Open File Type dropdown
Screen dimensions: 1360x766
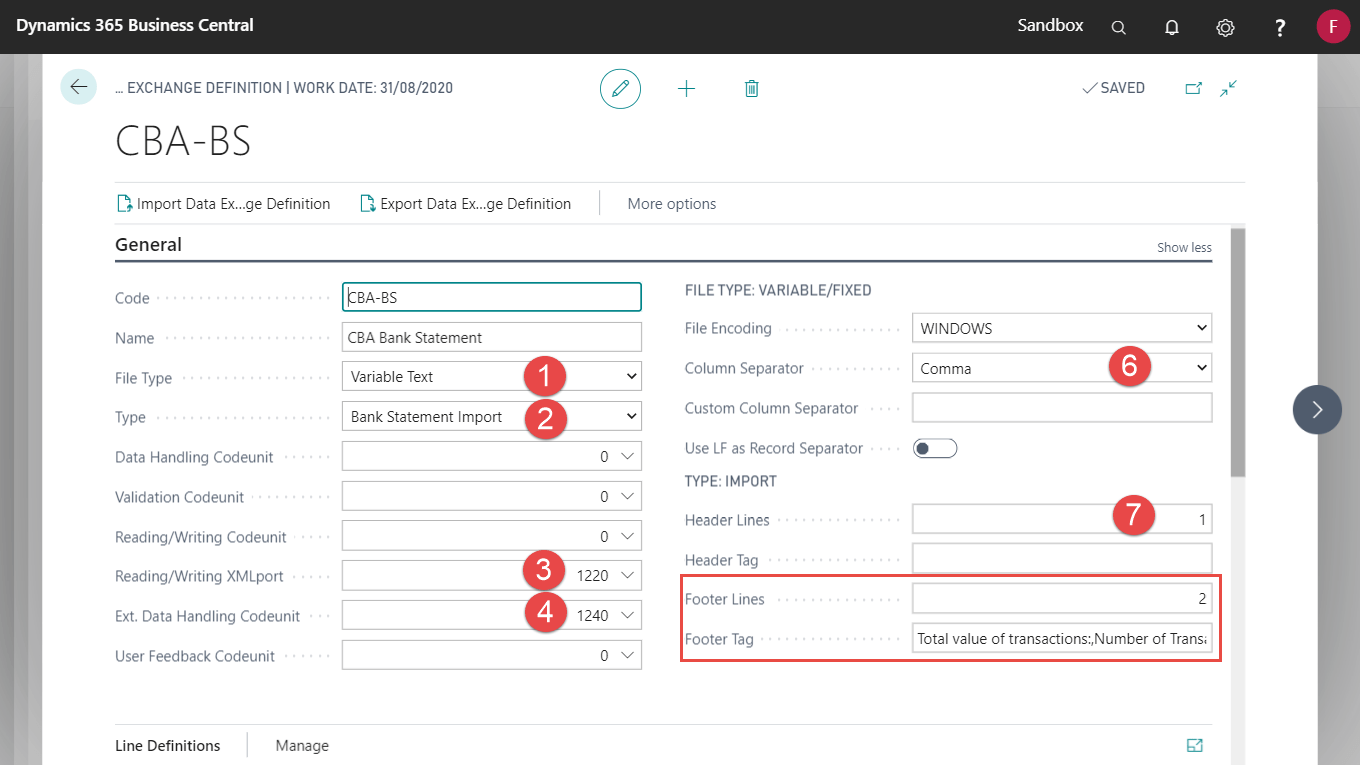[491, 376]
